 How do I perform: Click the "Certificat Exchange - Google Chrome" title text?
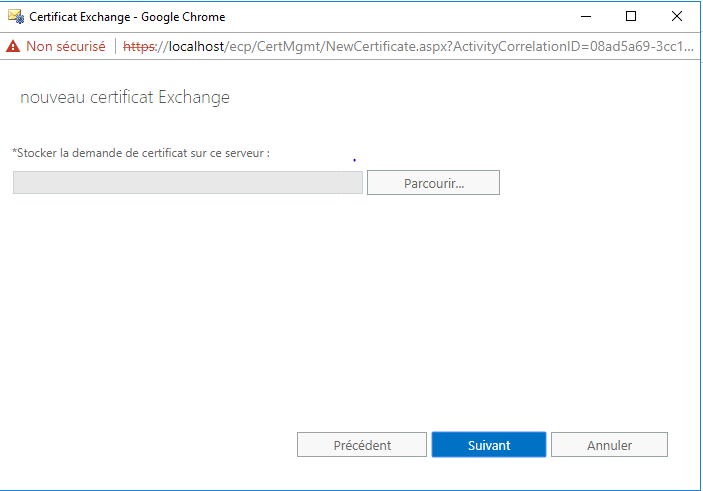click(127, 17)
